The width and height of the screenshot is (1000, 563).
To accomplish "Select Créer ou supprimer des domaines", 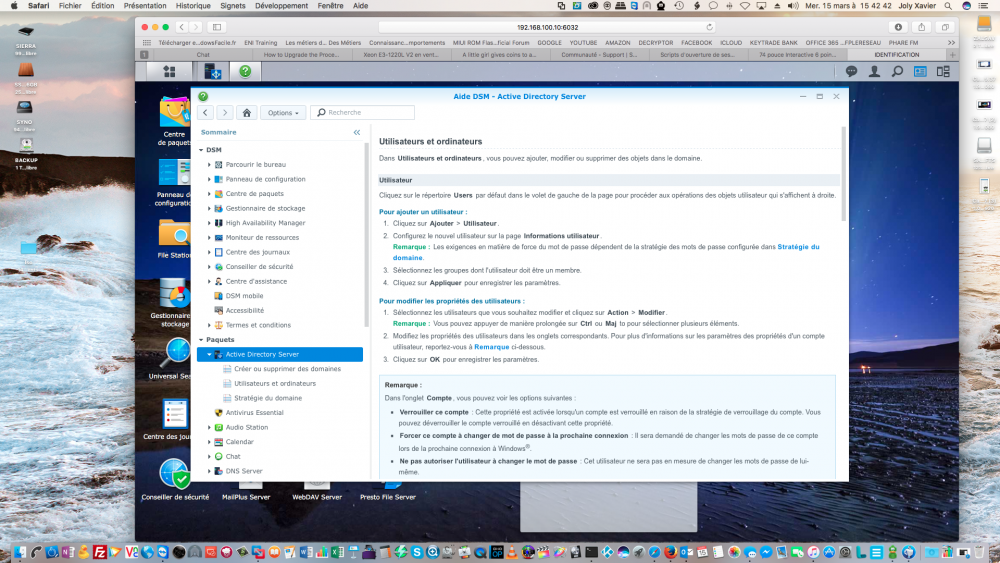I will (287, 369).
